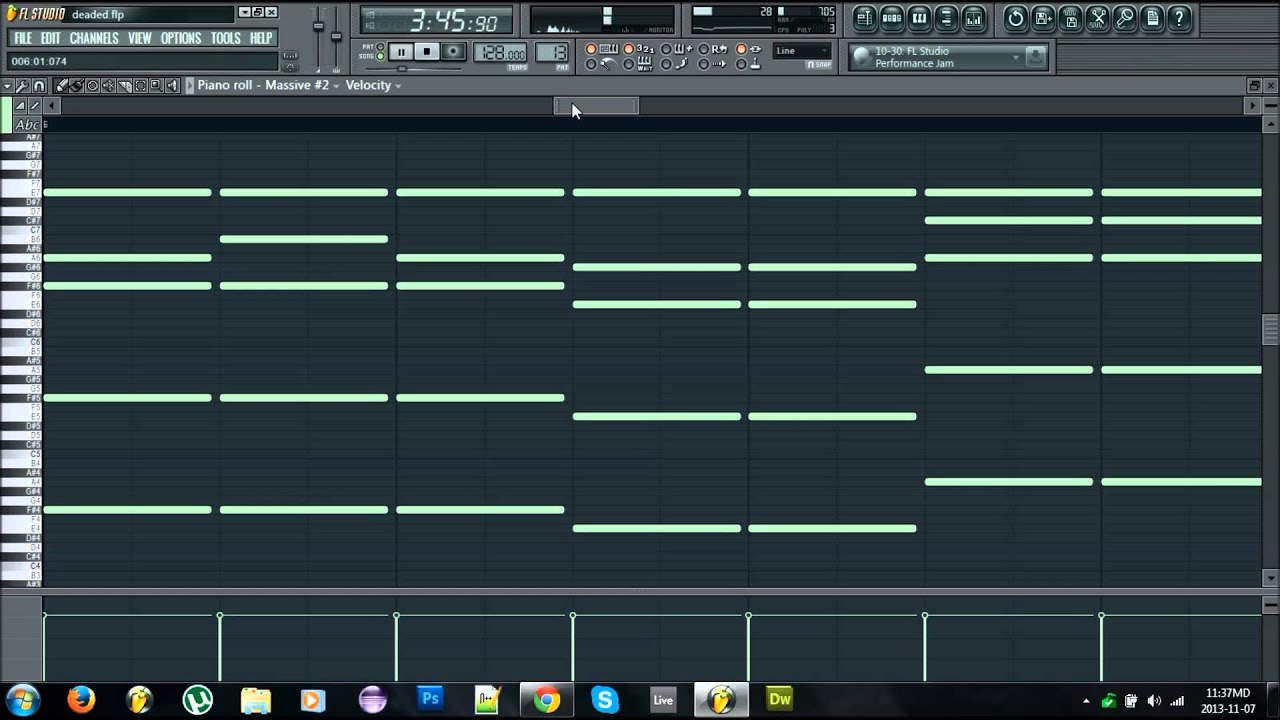Image resolution: width=1280 pixels, height=720 pixels.
Task: Open the TOOLS menu
Action: point(226,38)
